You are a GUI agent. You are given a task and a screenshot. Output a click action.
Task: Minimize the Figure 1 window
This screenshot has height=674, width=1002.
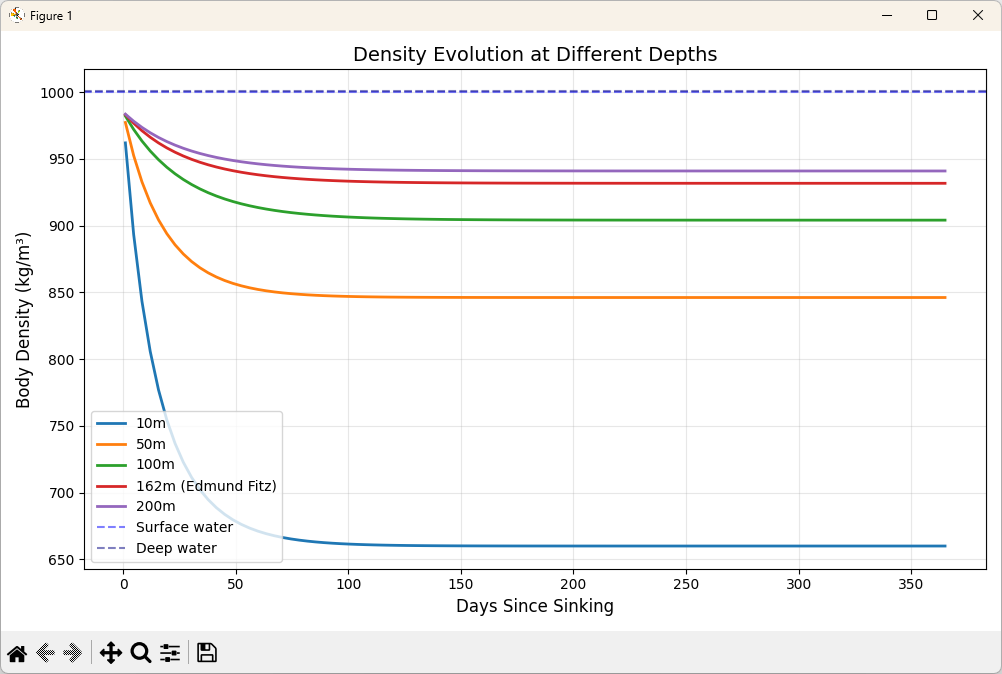tap(886, 15)
